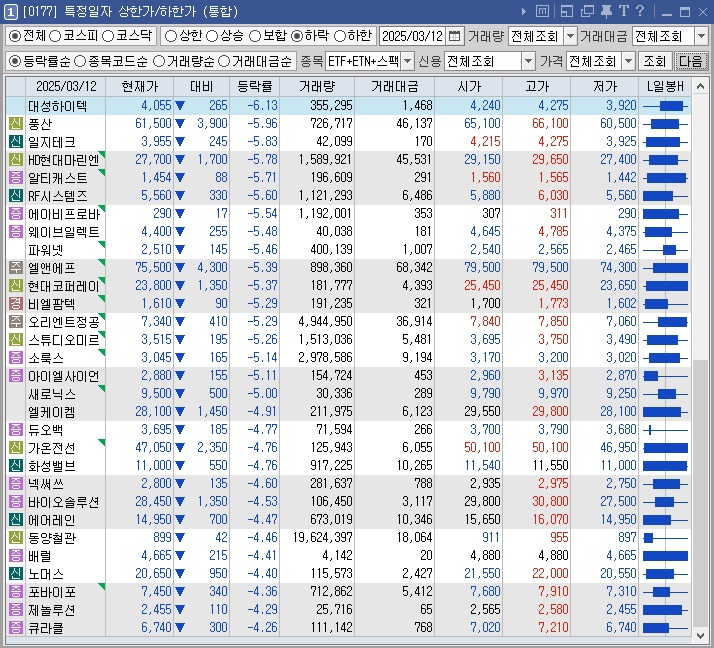Open help via the question mark icon
Screen dimensions: 714x648
640,11
